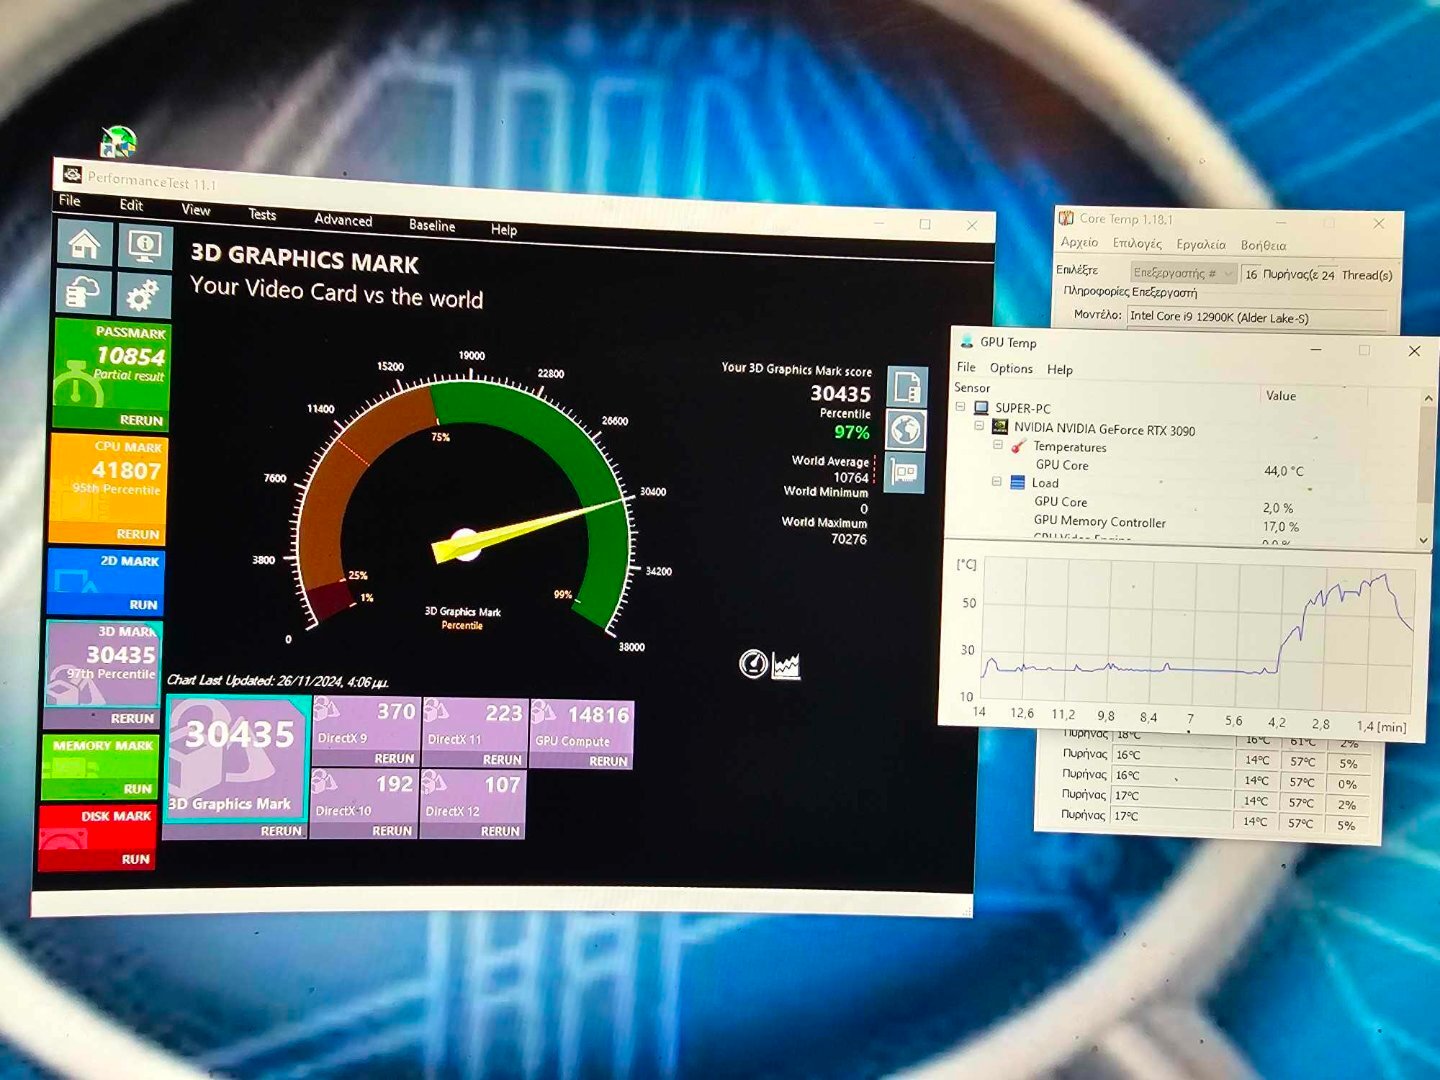The image size is (1440, 1080).
Task: Click the Value column header in GPU Temp
Action: tap(1281, 396)
